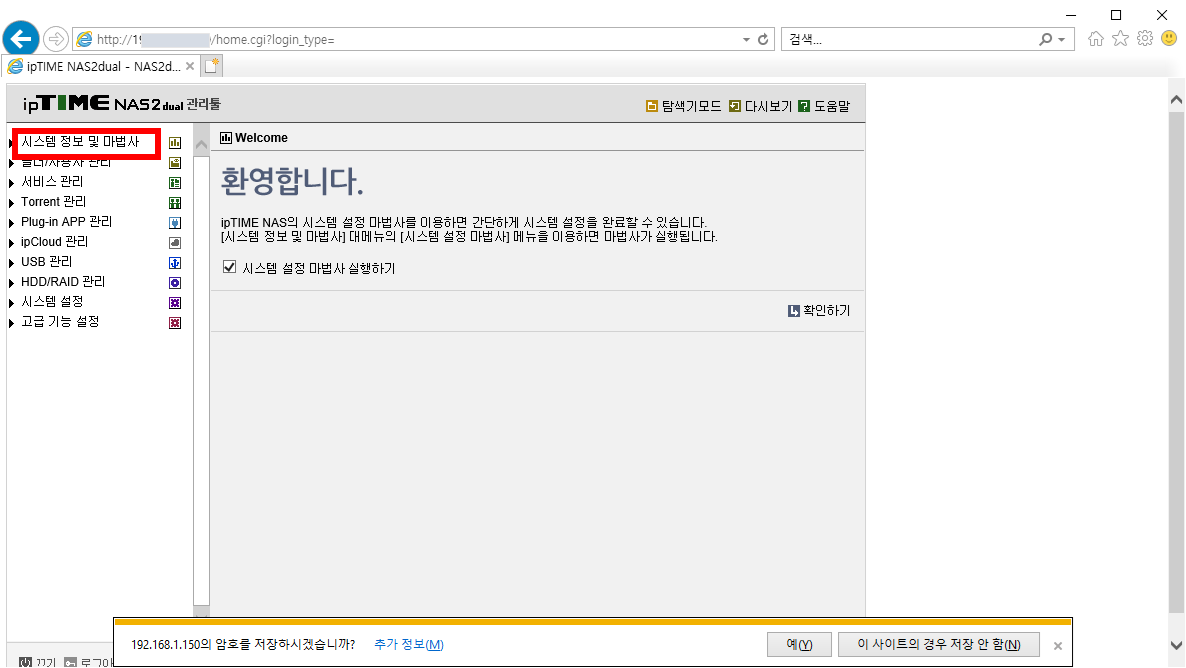Click the icon on the second sidebar row
Image resolution: width=1186 pixels, height=668 pixels.
click(x=175, y=163)
